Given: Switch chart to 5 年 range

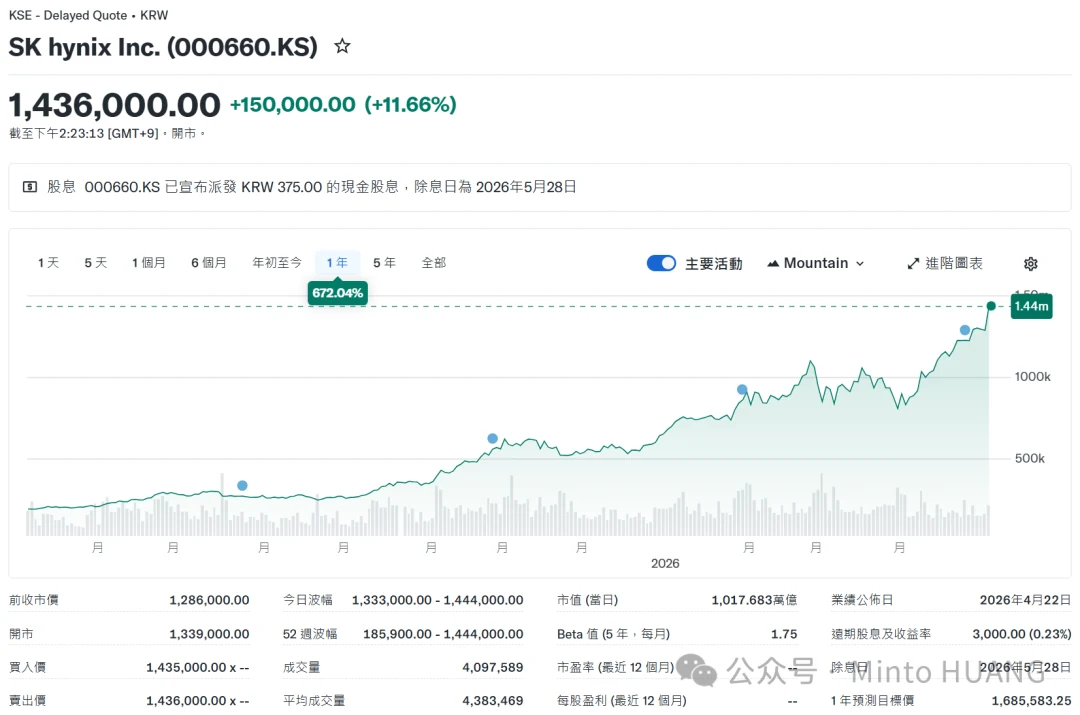Looking at the screenshot, I should click(384, 262).
